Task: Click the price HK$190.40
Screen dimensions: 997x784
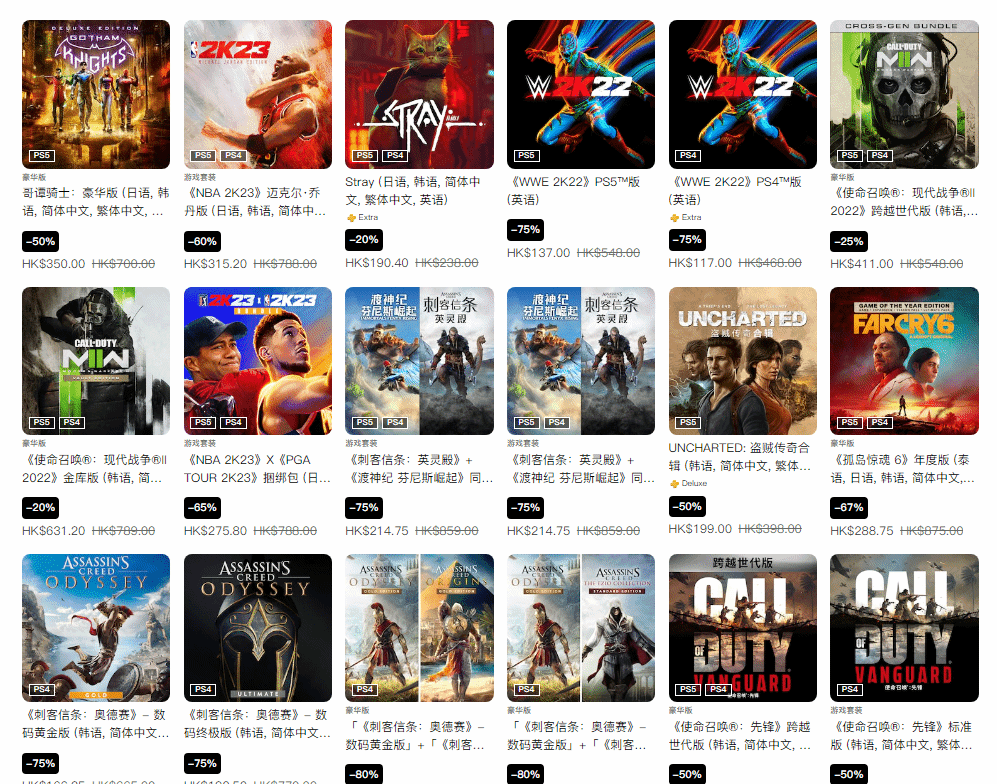Action: point(376,263)
